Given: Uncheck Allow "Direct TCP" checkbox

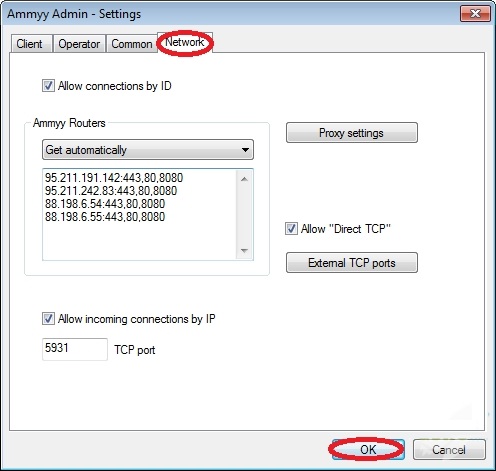Looking at the screenshot, I should [291, 229].
